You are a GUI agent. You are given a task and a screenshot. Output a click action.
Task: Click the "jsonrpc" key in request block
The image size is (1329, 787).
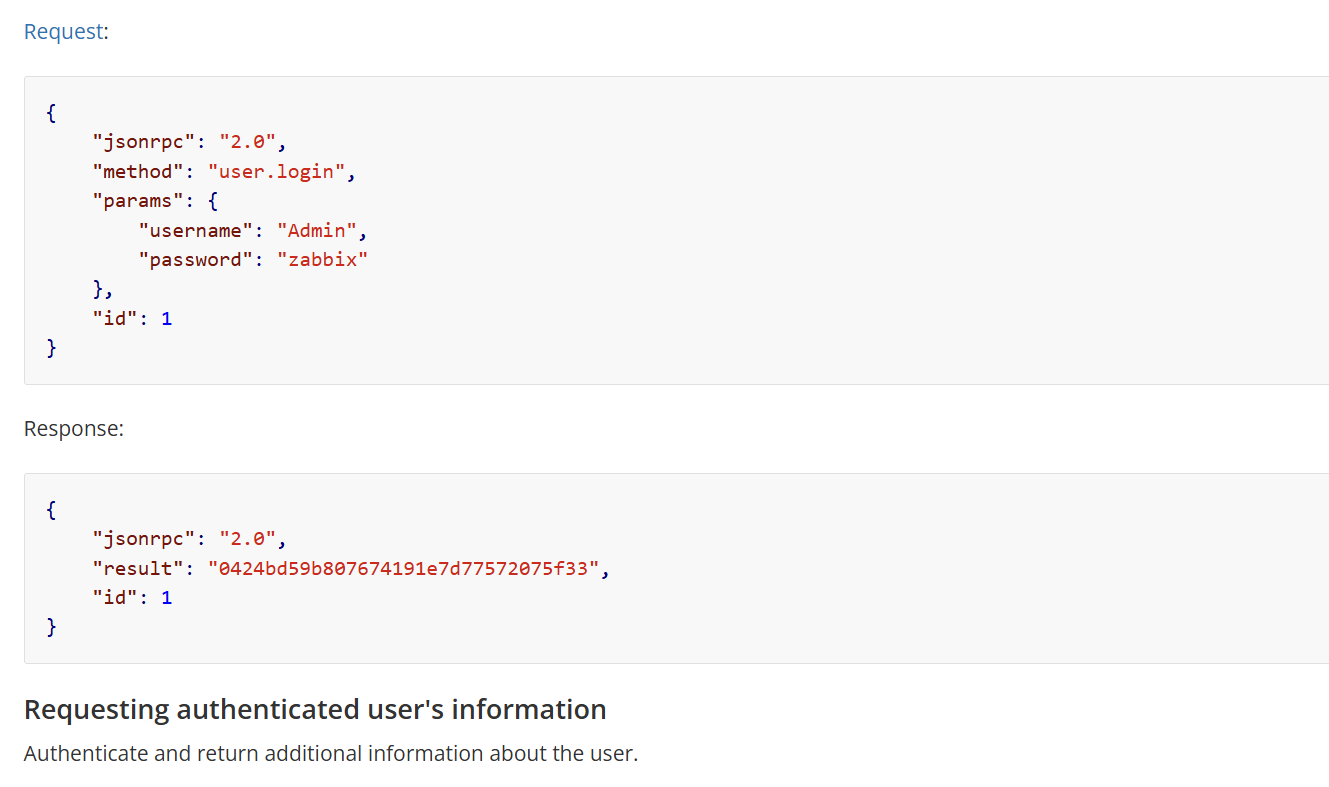click(144, 142)
